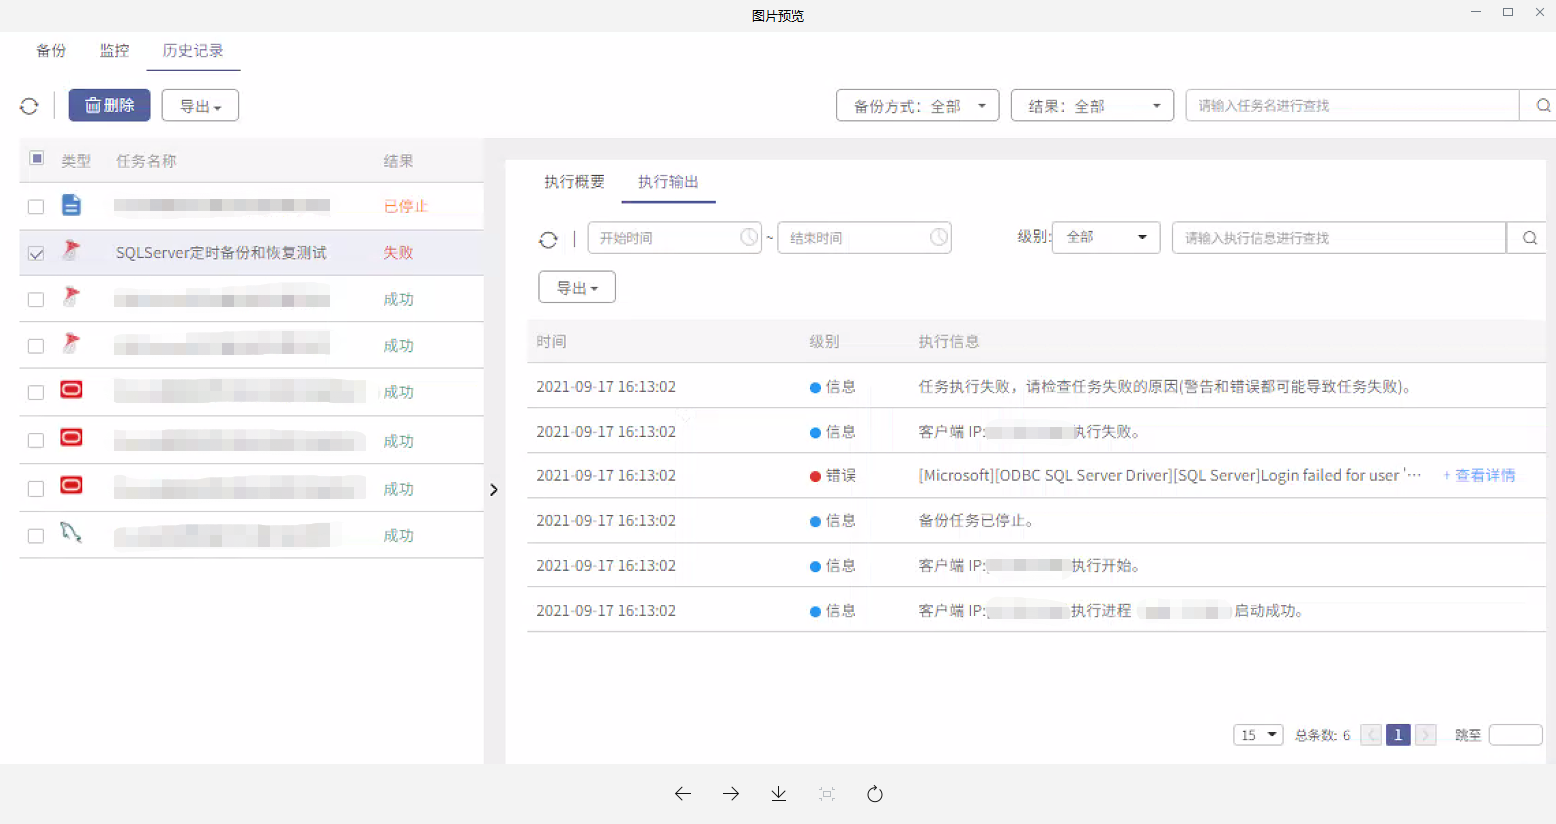Click the task name search magnifier icon
Image resolution: width=1556 pixels, height=824 pixels.
tap(1542, 105)
